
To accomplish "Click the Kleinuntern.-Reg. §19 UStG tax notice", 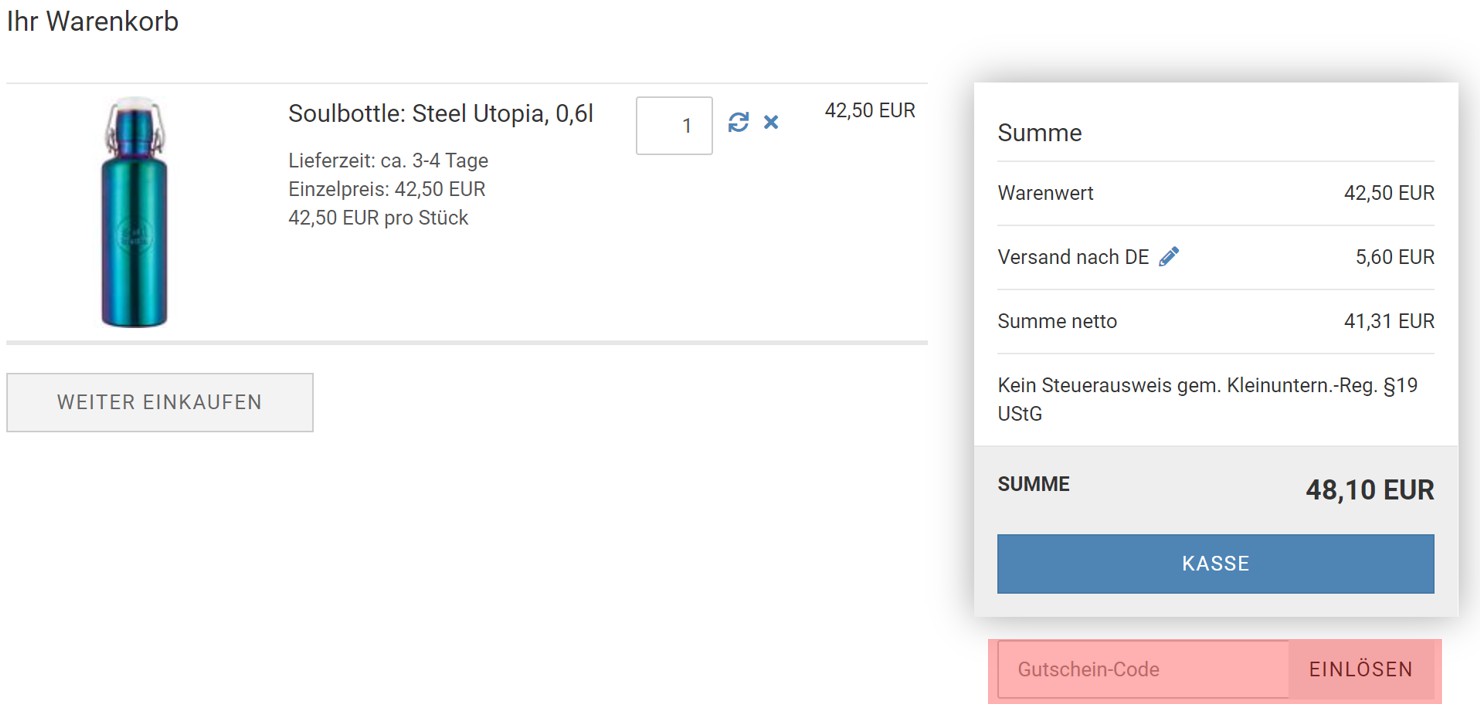I will tap(1208, 399).
